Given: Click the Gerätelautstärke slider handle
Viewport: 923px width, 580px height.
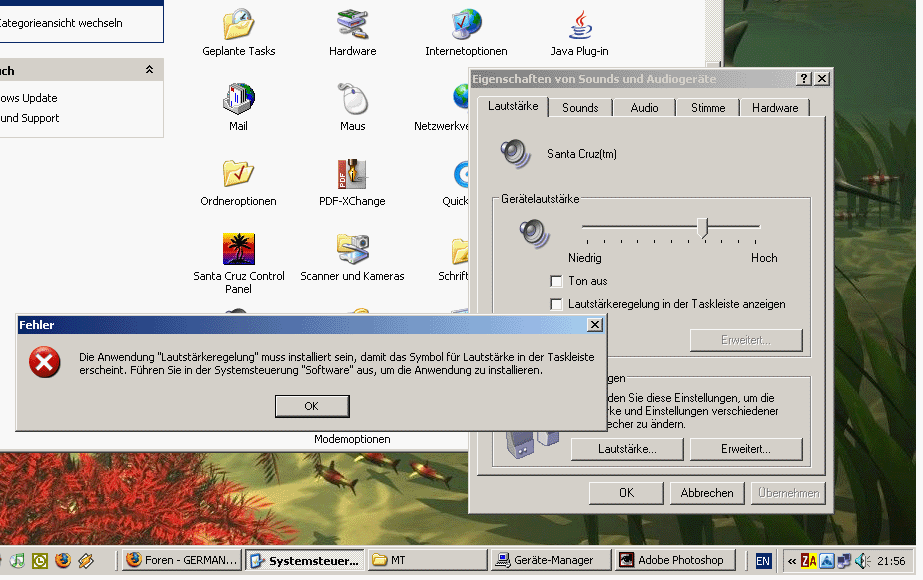Looking at the screenshot, I should click(x=703, y=229).
